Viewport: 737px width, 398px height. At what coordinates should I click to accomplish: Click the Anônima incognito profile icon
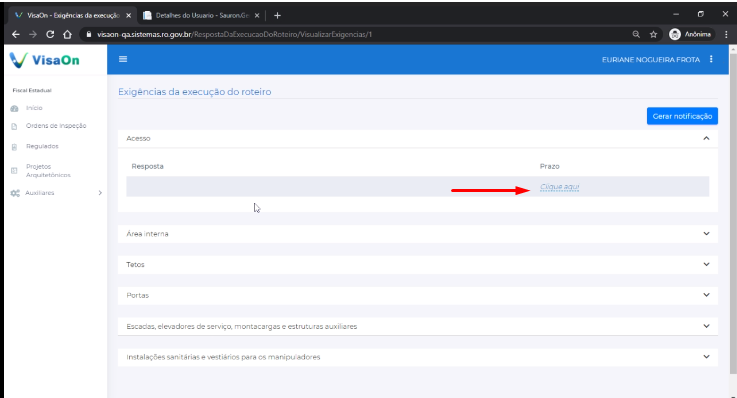pyautogui.click(x=675, y=34)
